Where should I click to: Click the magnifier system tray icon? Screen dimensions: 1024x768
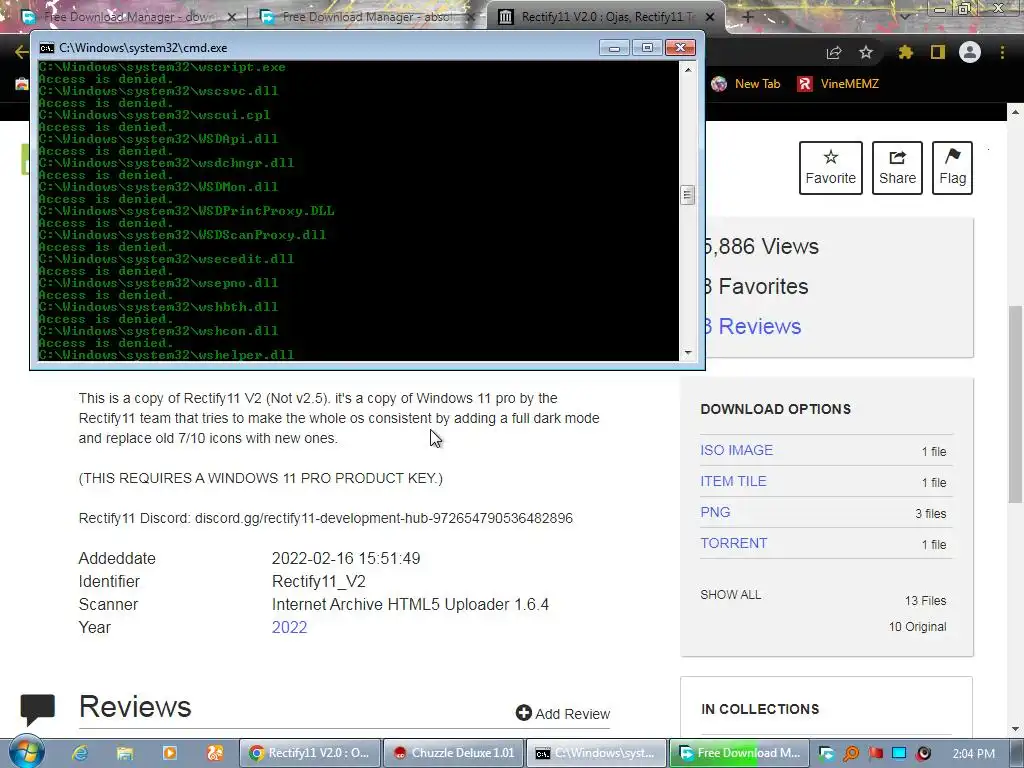point(851,754)
